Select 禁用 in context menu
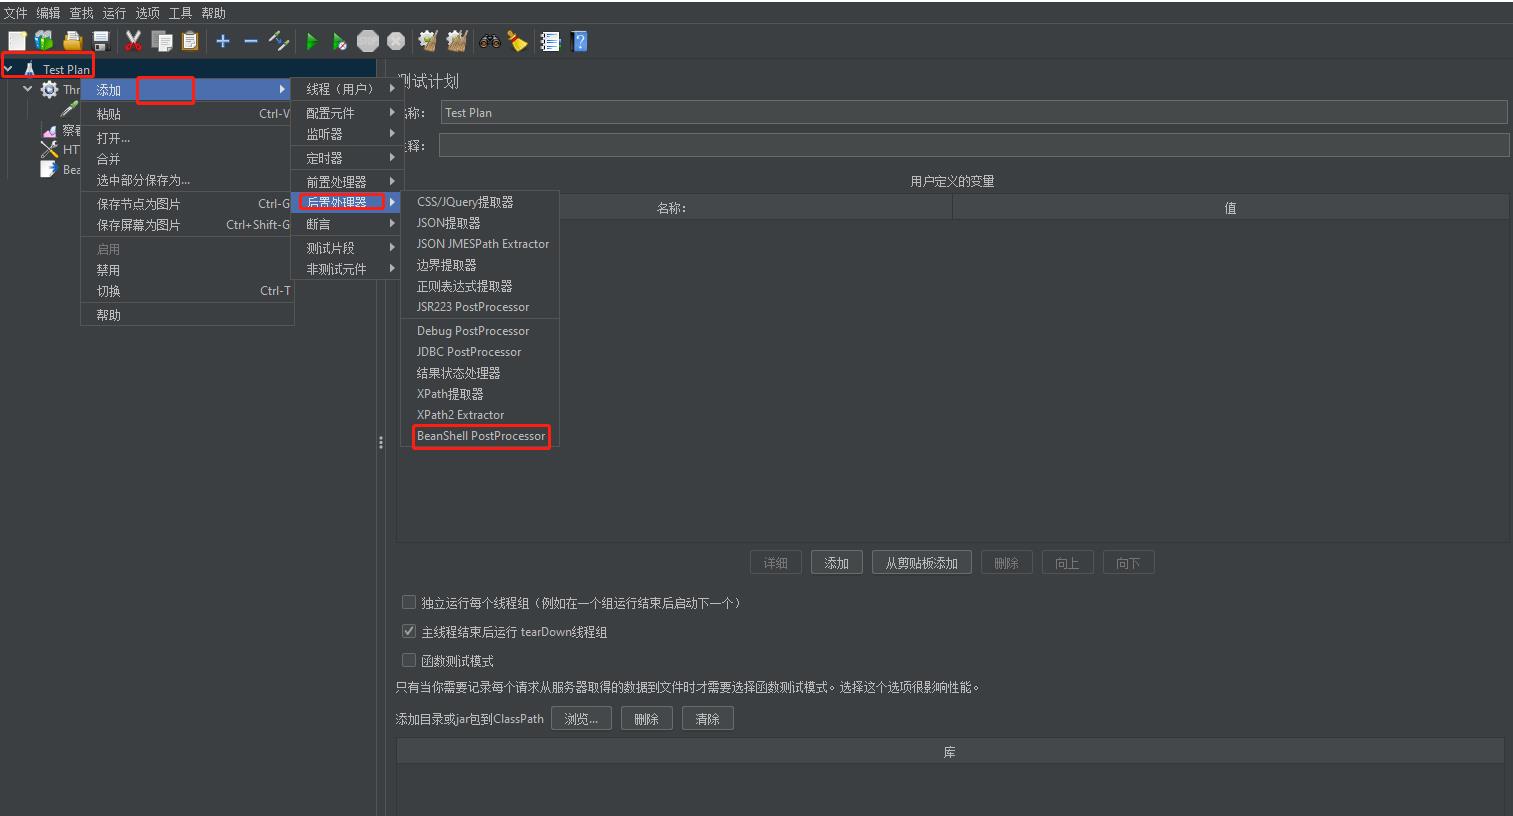 click(187, 270)
